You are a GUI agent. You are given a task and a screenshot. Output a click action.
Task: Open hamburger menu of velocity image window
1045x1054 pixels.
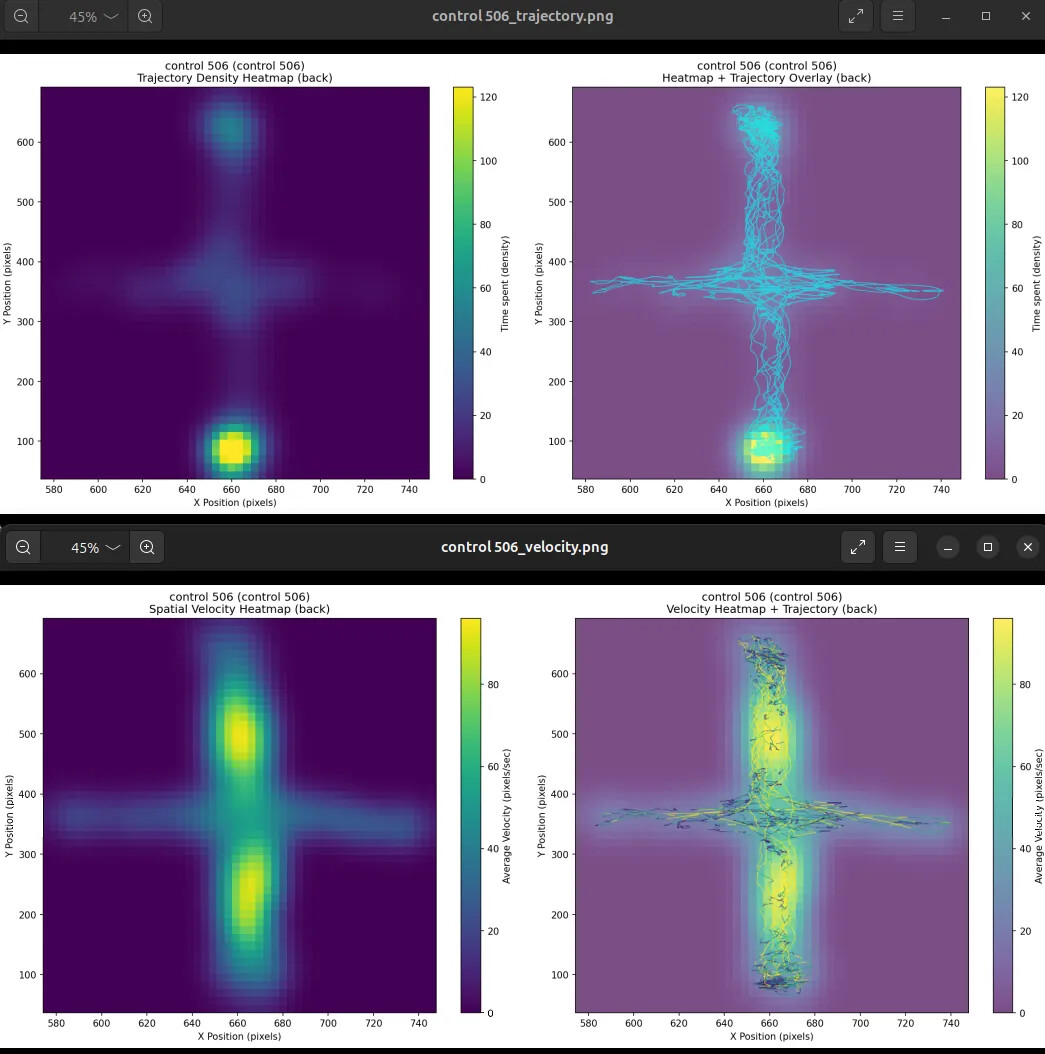(x=899, y=547)
